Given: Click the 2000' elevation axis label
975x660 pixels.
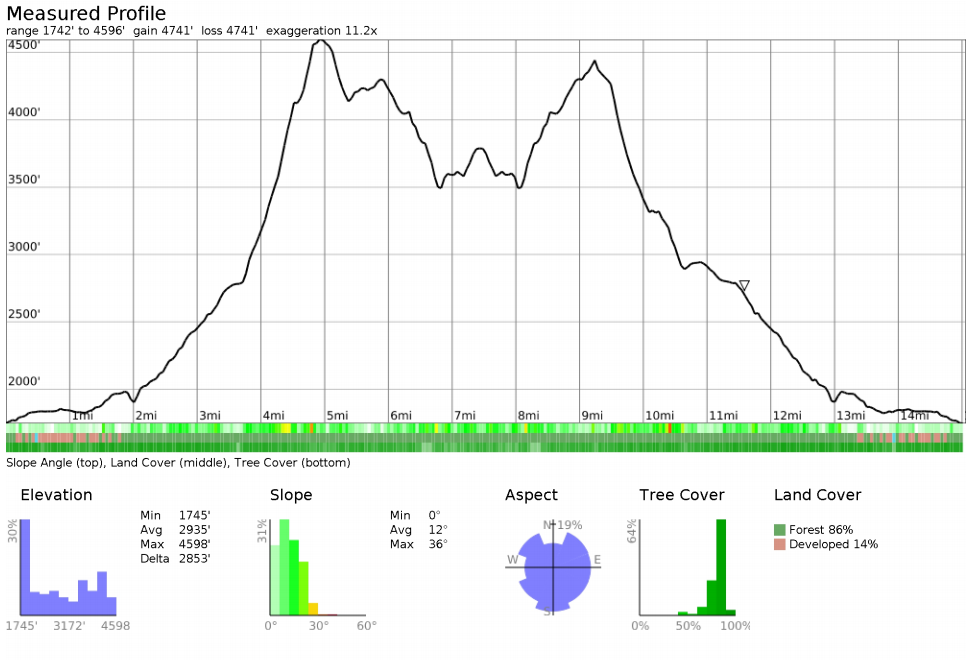Looking at the screenshot, I should [24, 381].
